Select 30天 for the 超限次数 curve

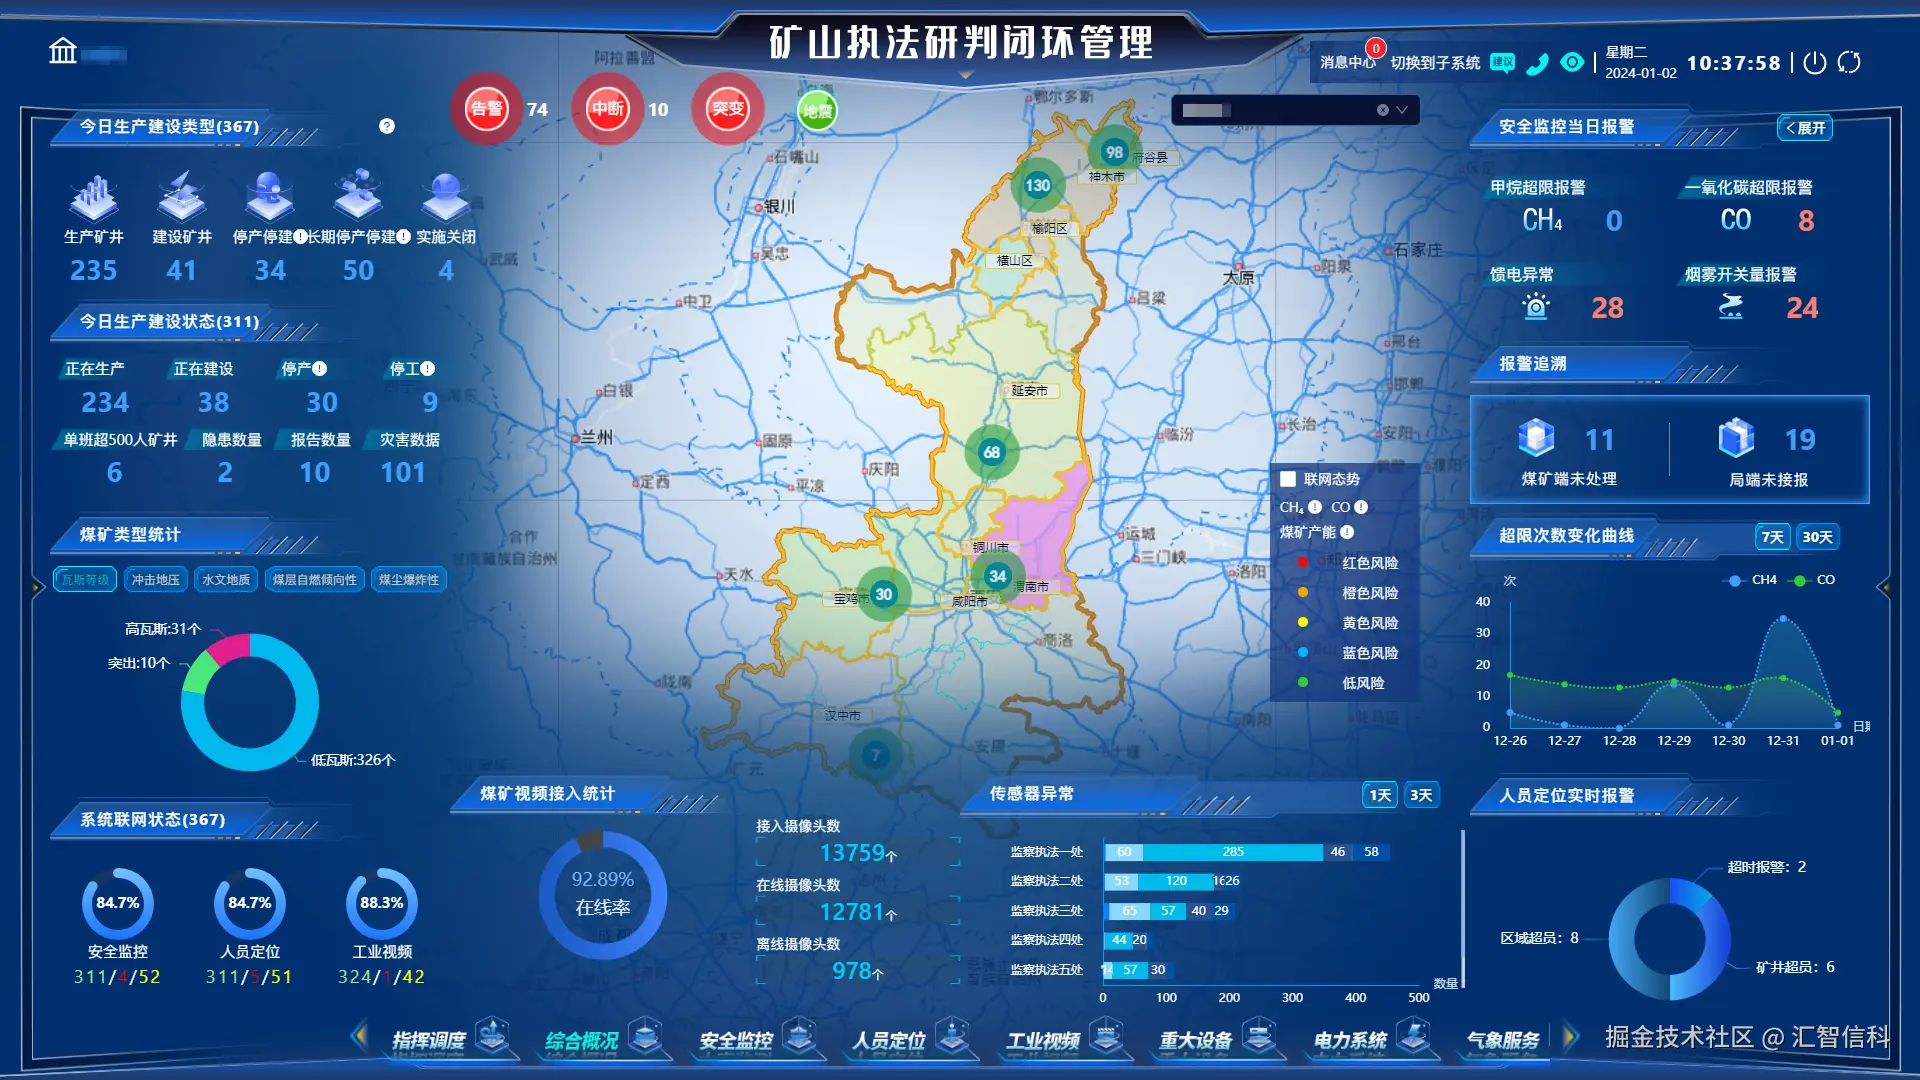coord(1817,537)
